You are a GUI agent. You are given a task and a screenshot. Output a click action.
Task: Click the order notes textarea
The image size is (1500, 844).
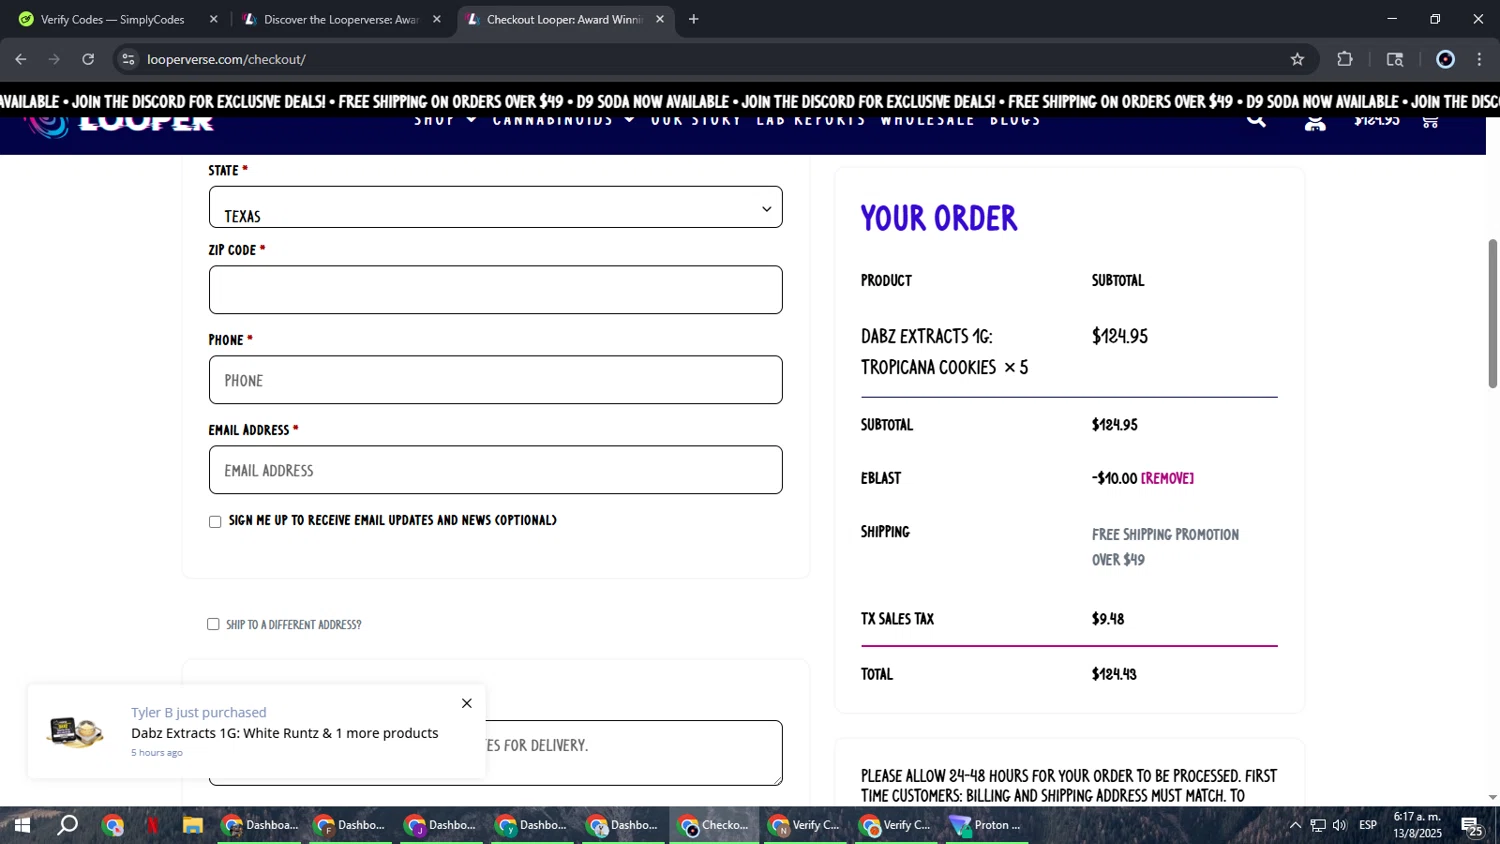coord(496,752)
